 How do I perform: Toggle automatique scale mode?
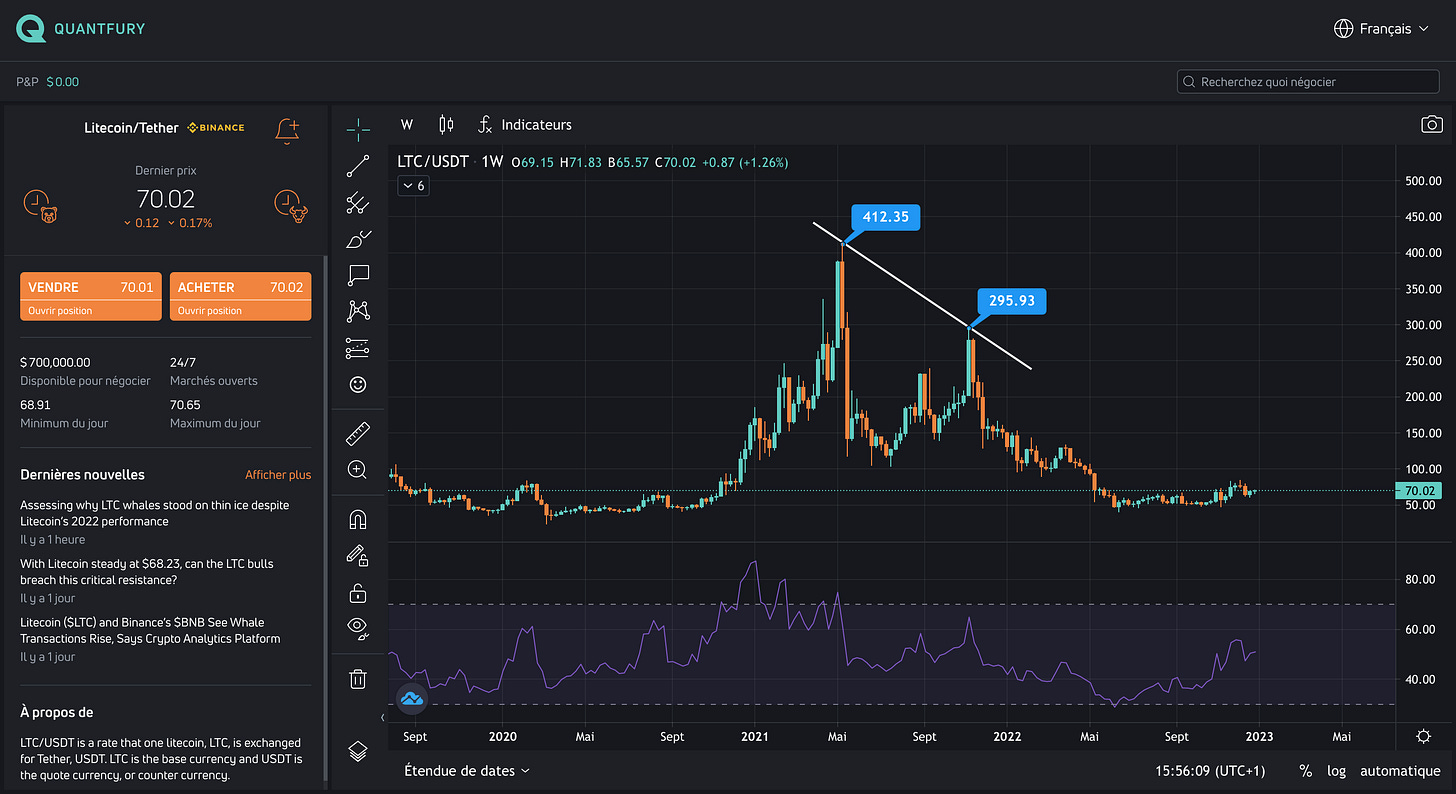click(1402, 771)
